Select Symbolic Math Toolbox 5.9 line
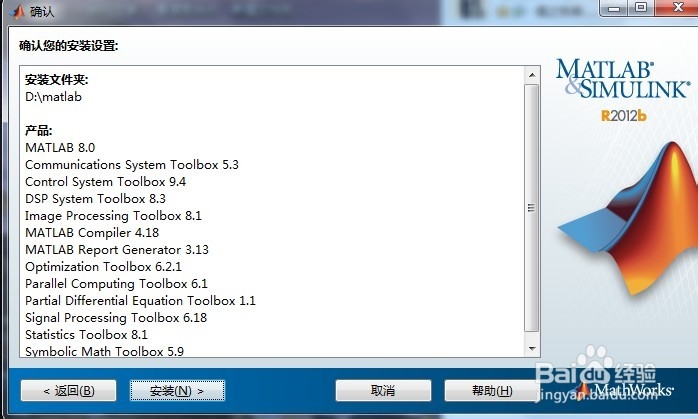Viewport: 698px width, 419px height. (x=105, y=351)
